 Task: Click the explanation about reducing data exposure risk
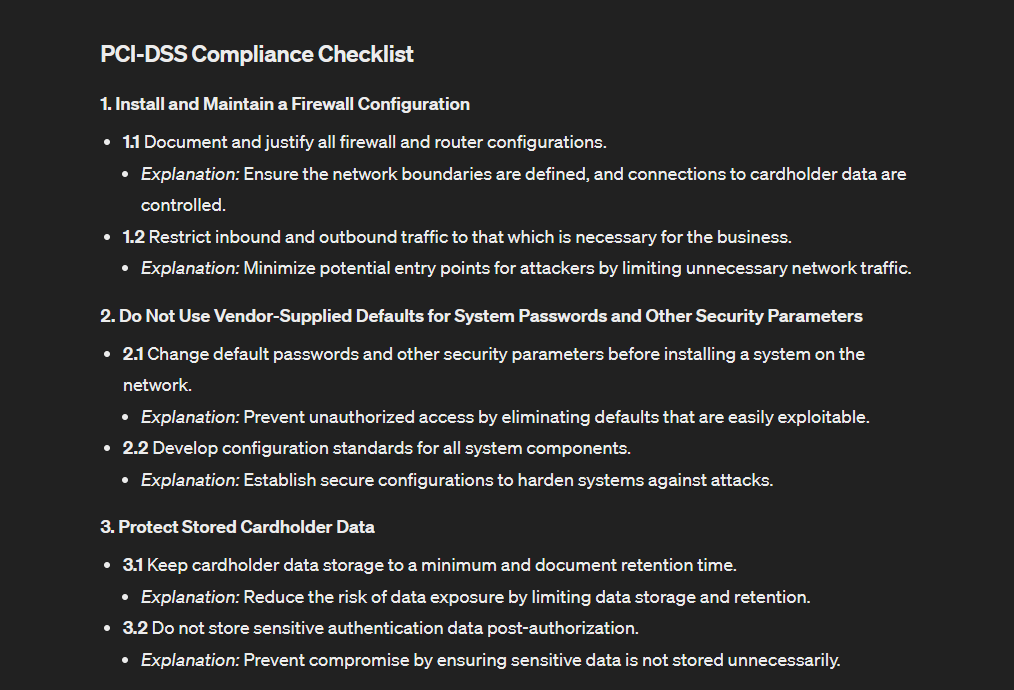coord(475,597)
